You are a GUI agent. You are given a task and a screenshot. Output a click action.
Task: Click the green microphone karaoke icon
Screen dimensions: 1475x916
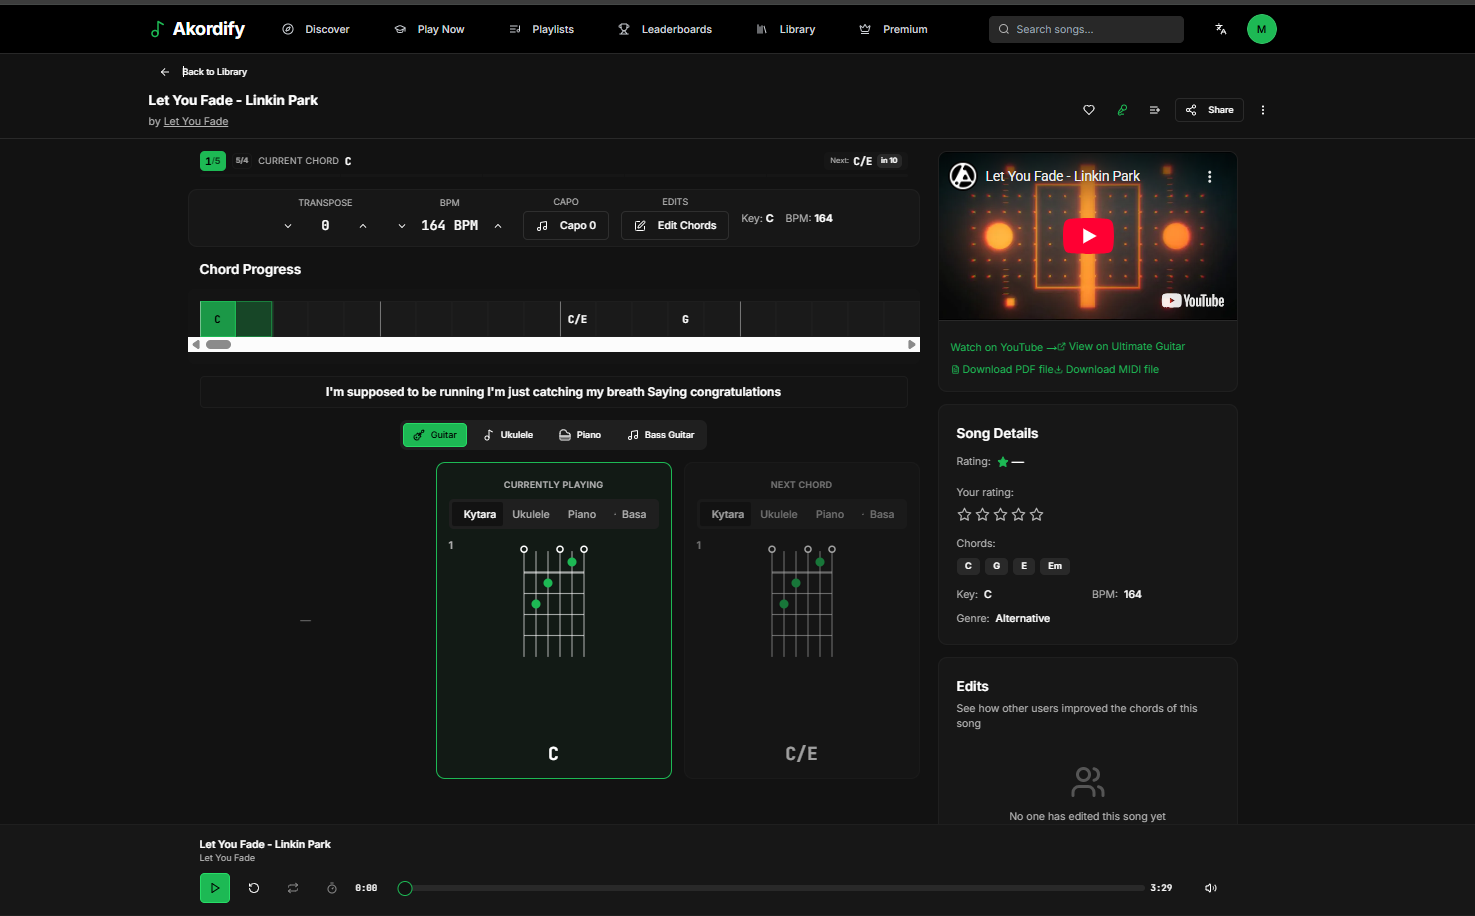(x=1121, y=110)
